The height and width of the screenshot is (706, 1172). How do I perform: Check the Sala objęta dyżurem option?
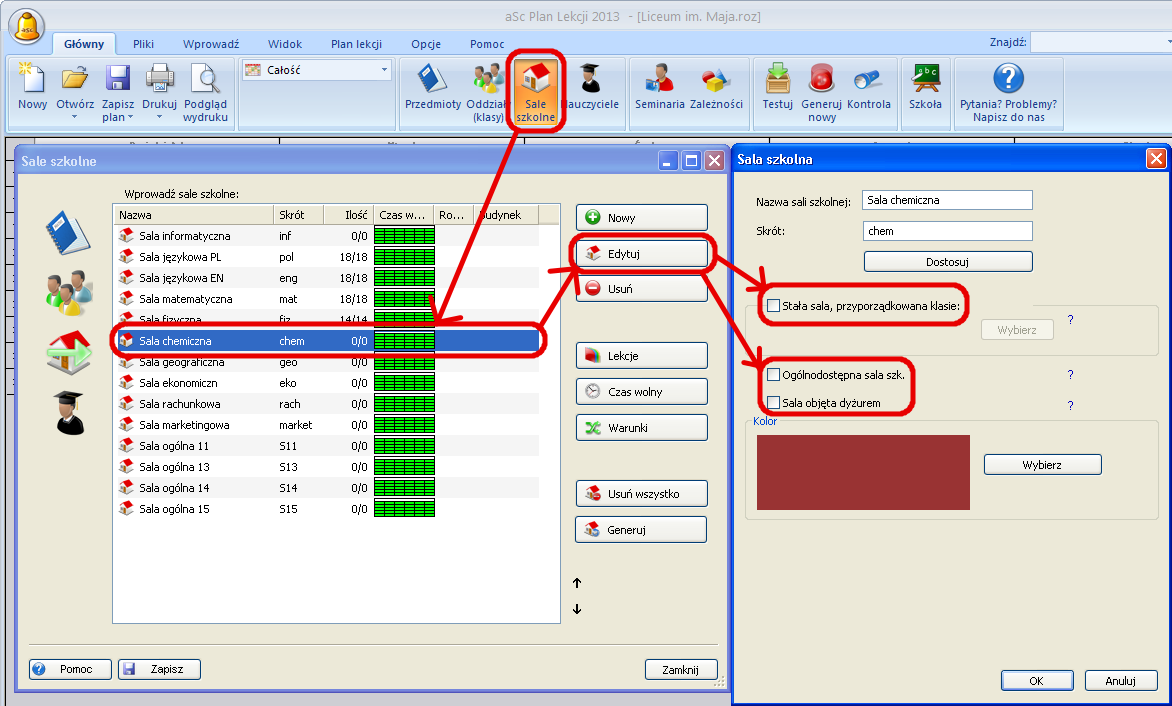pyautogui.click(x=773, y=403)
